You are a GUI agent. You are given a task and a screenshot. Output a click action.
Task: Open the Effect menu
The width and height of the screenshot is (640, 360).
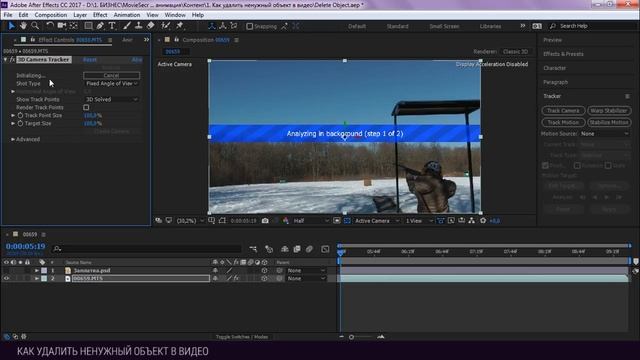[x=100, y=15]
